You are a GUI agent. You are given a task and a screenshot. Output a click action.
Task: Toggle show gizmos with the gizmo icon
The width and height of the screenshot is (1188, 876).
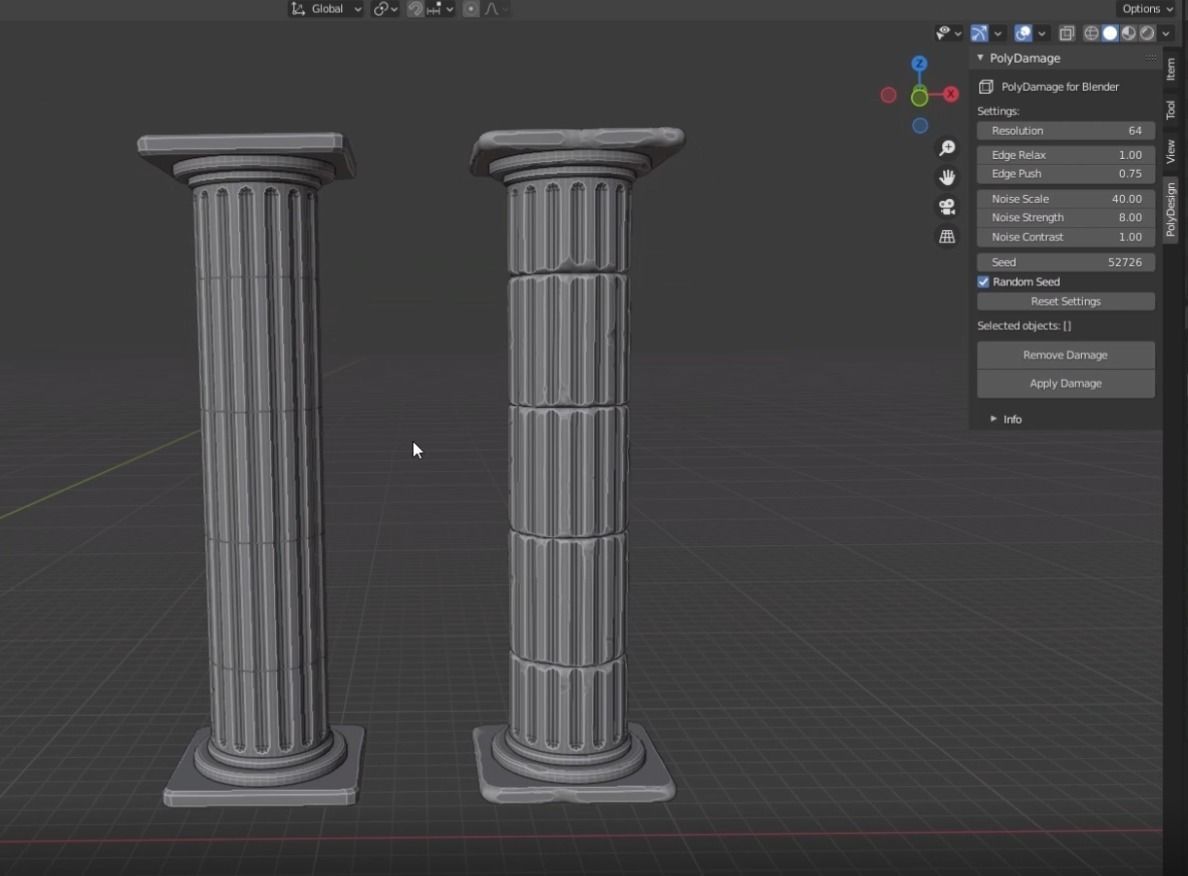(980, 33)
